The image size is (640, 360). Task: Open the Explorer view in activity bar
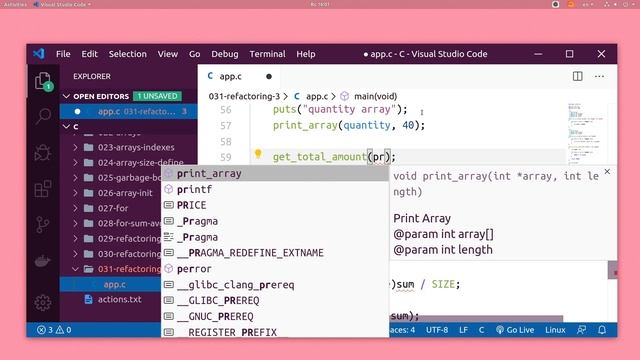(x=43, y=81)
